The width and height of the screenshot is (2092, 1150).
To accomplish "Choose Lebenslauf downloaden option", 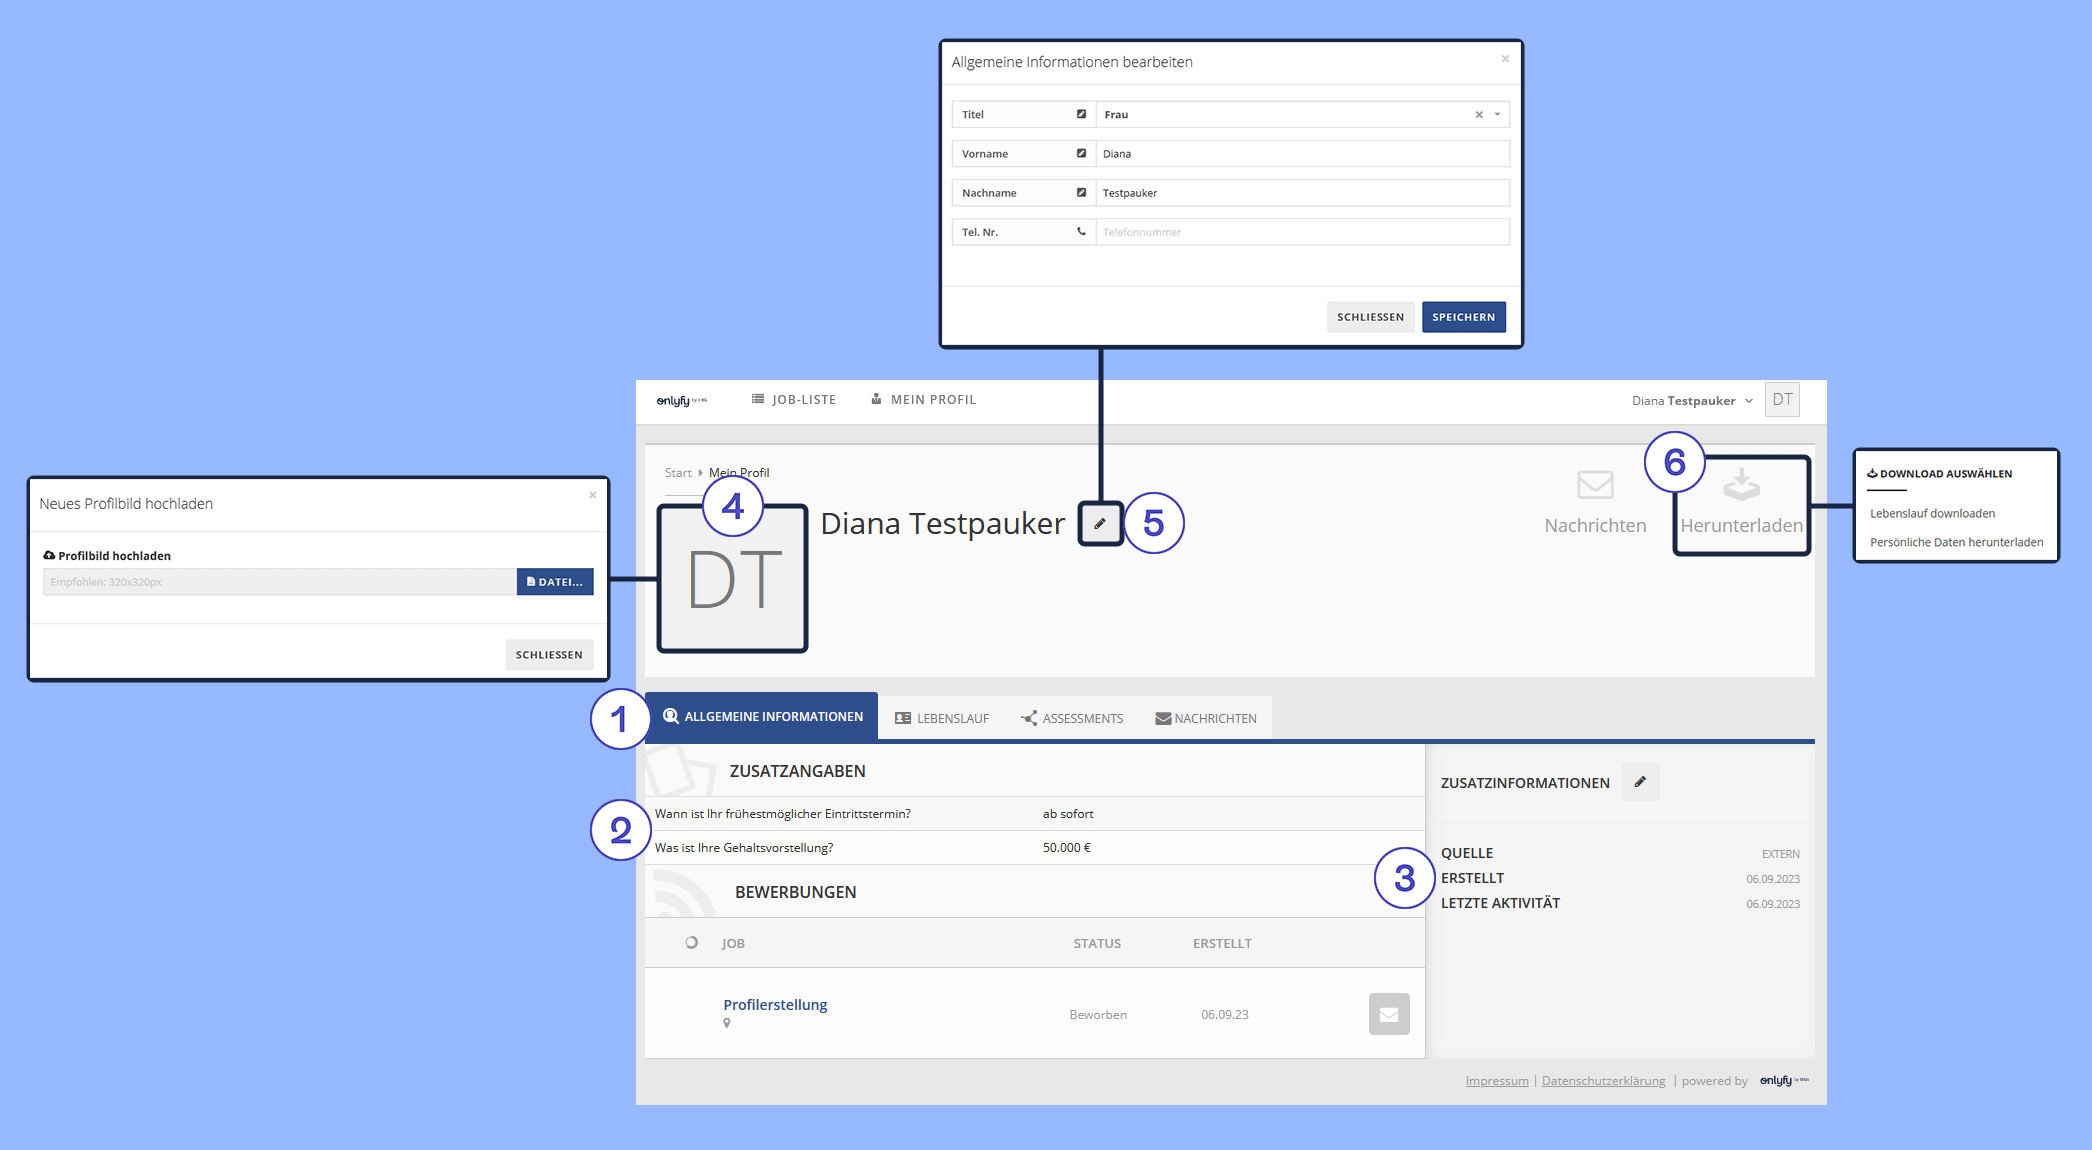I will (1932, 513).
